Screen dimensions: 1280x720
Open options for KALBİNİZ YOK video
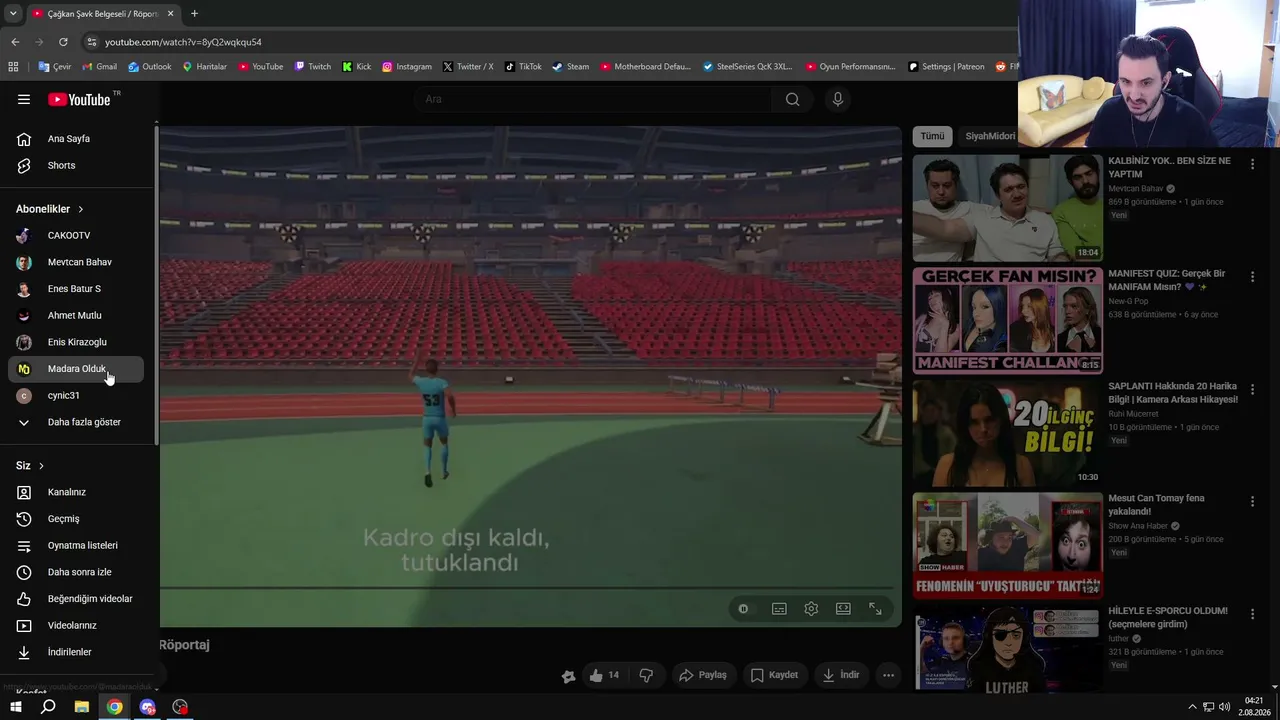tap(1252, 164)
